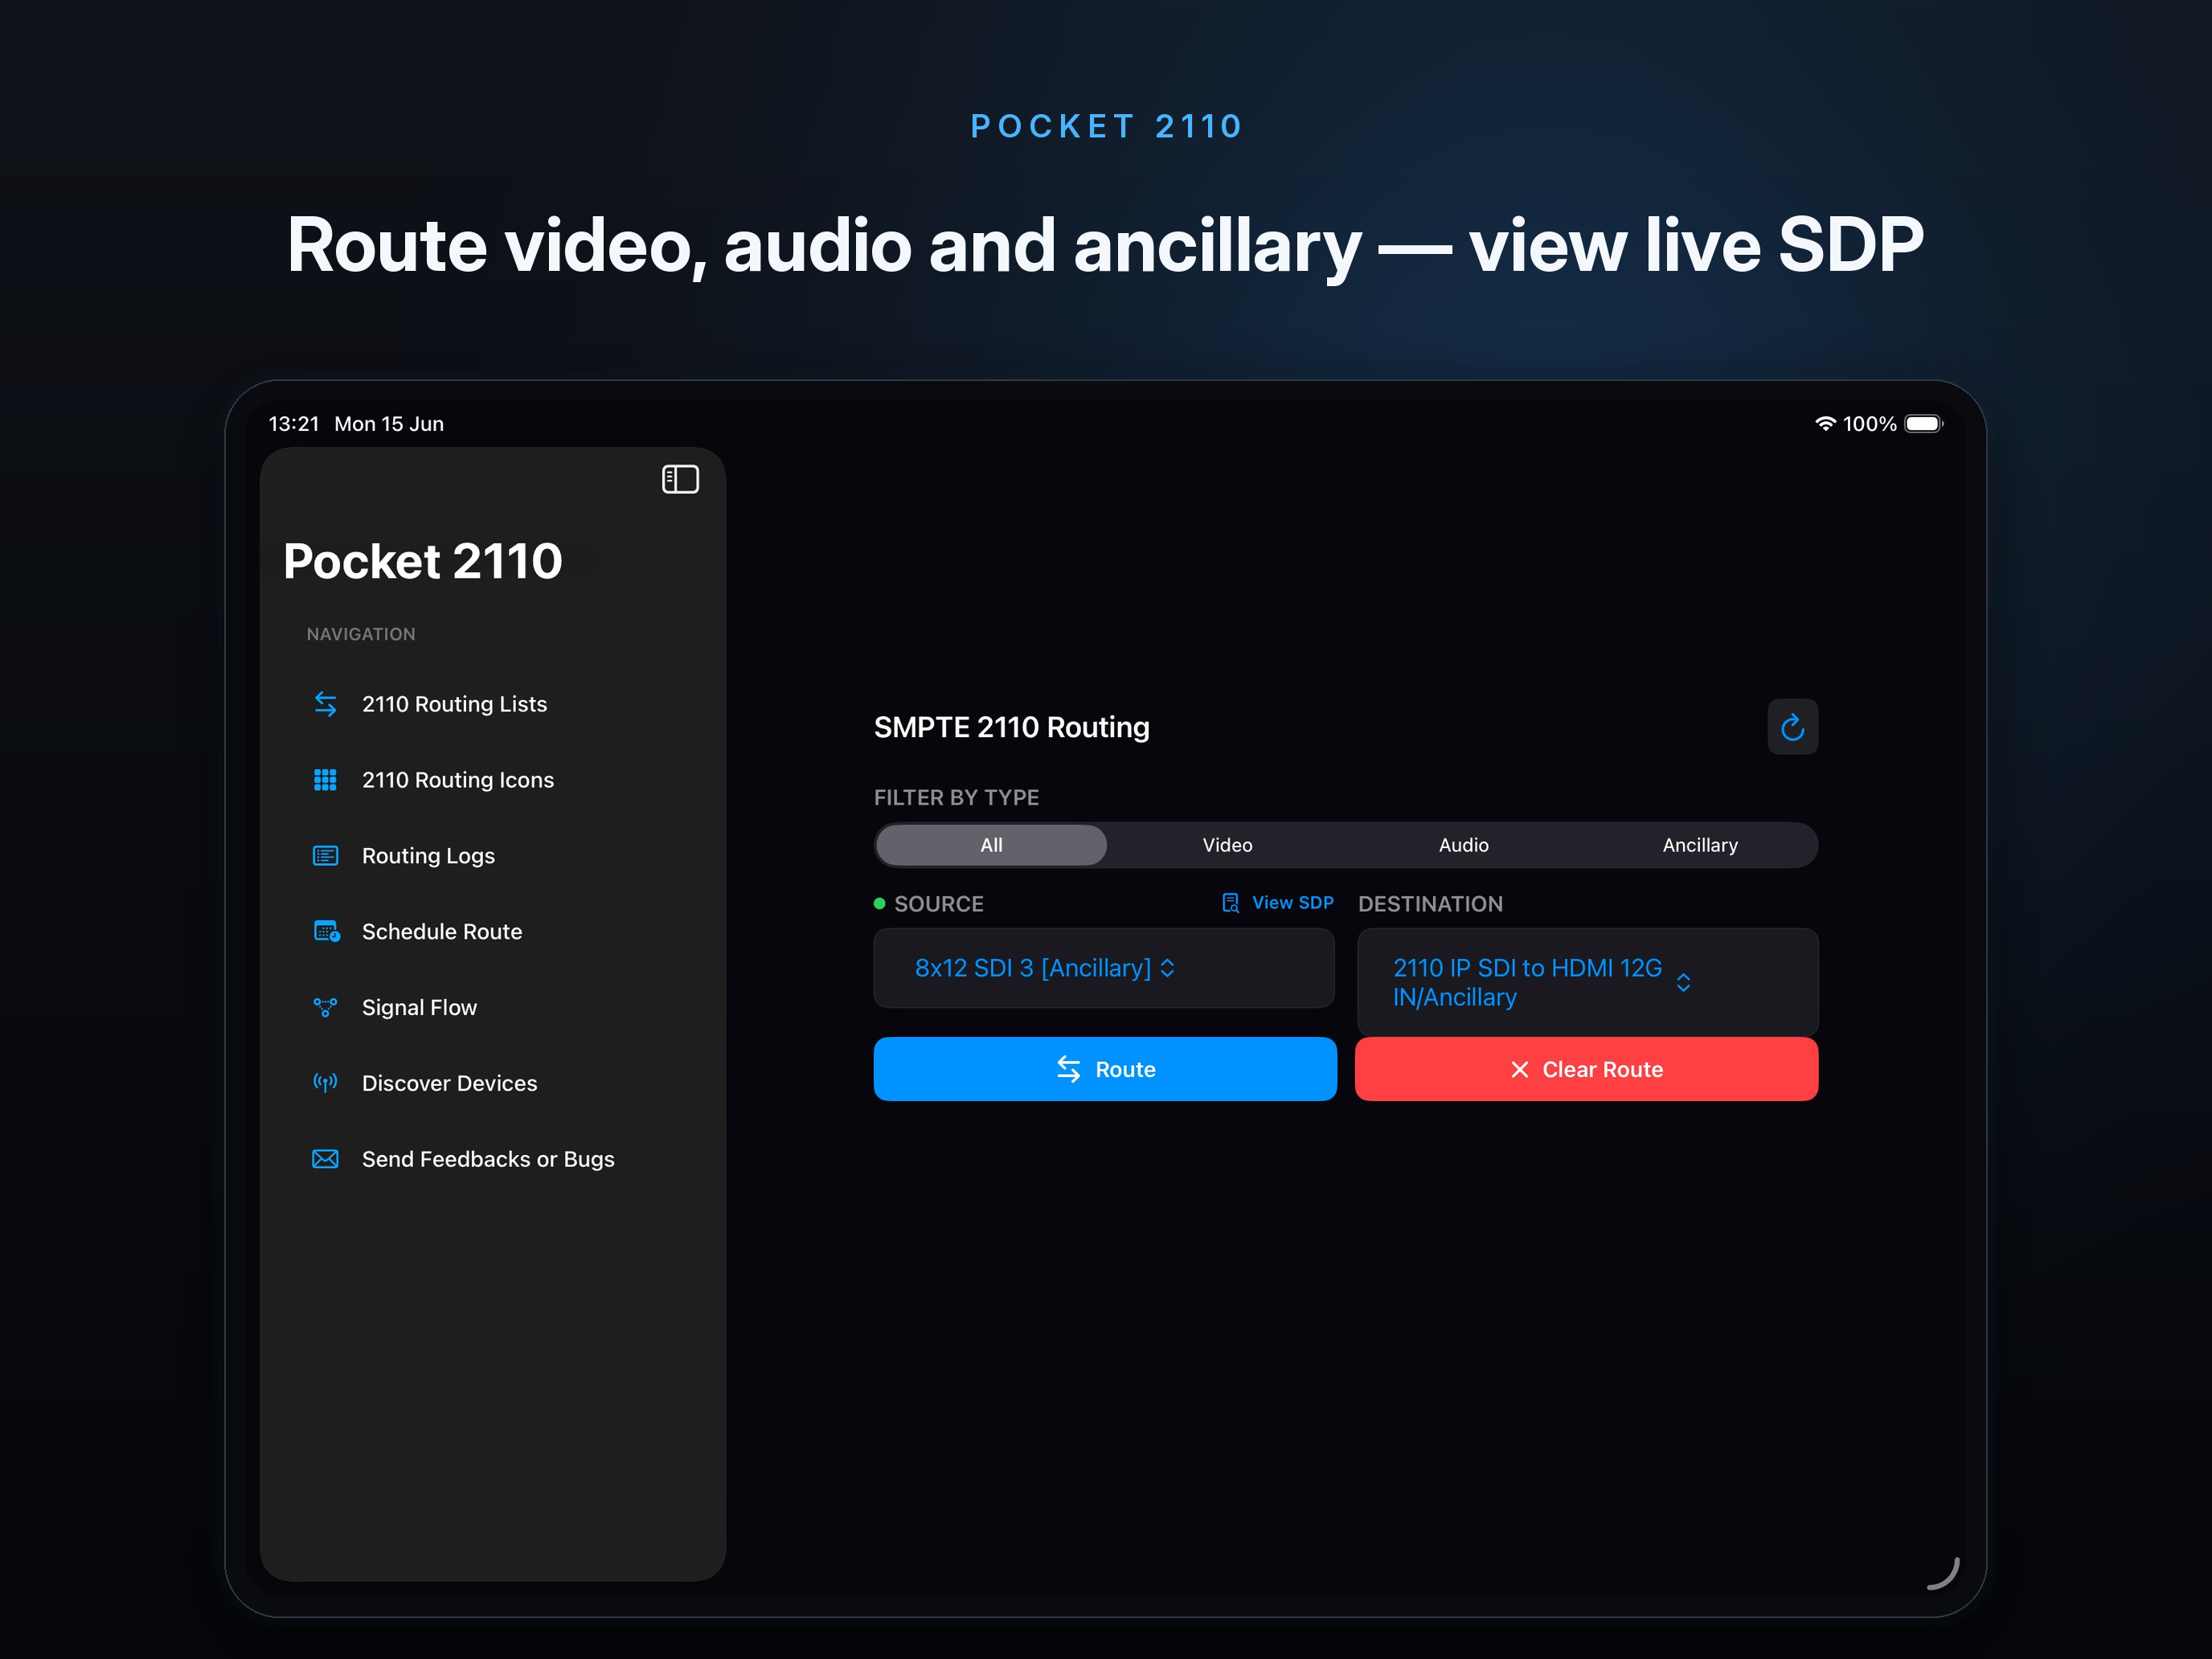Click the blue Route button
Screen dimensions: 2212x1659
1105,1069
